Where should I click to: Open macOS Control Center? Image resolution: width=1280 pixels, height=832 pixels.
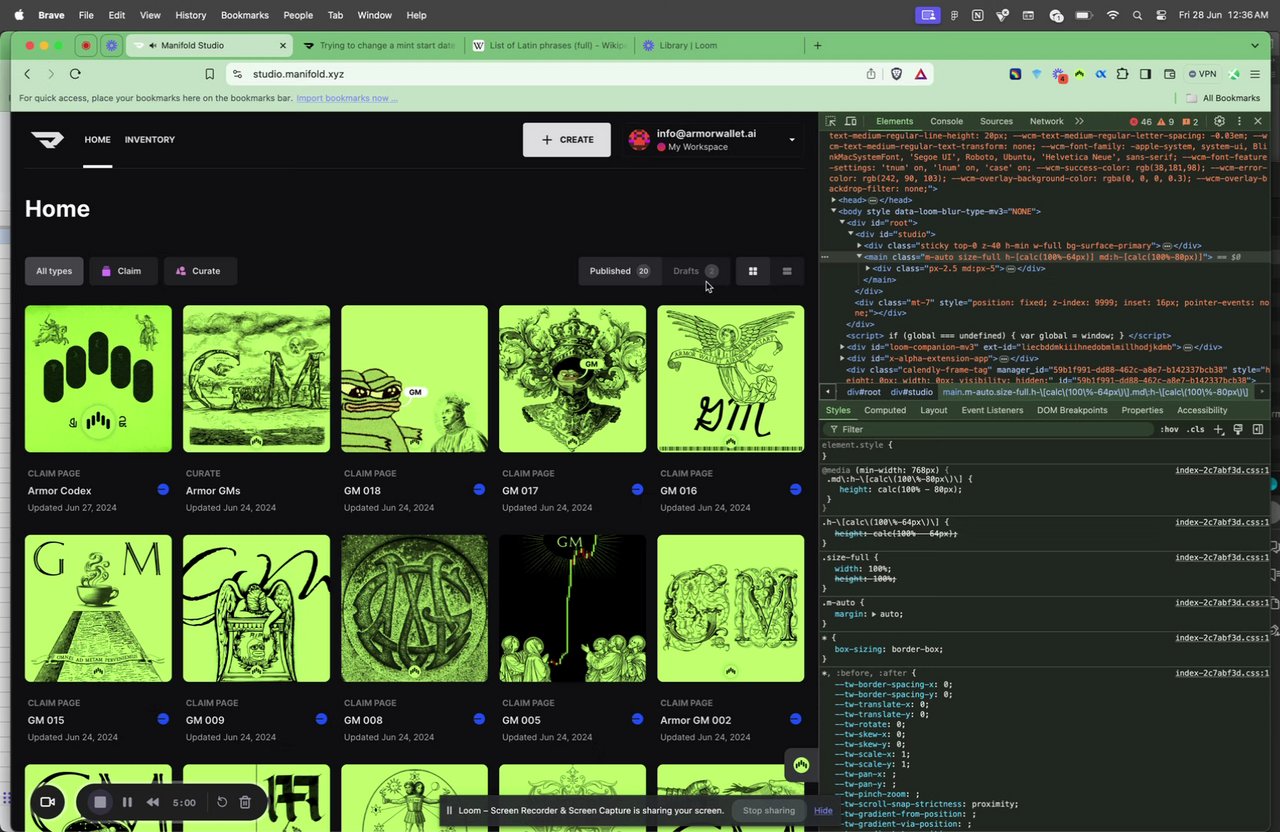(1160, 15)
